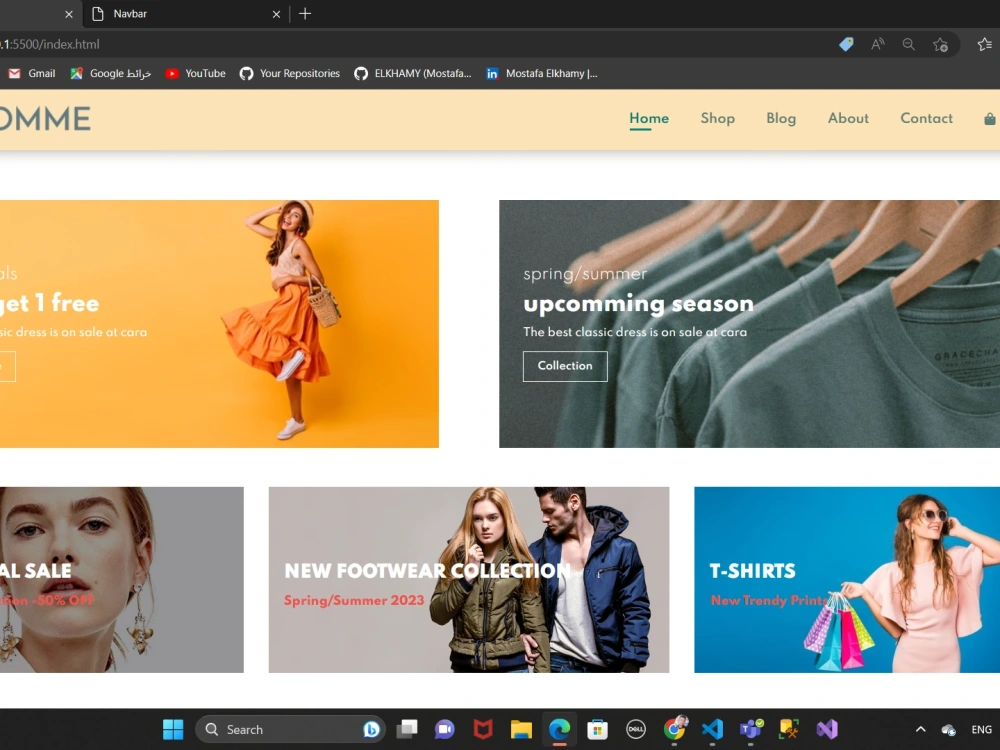Image resolution: width=1000 pixels, height=750 pixels.
Task: Click the ENG language indicator
Action: (x=982, y=729)
